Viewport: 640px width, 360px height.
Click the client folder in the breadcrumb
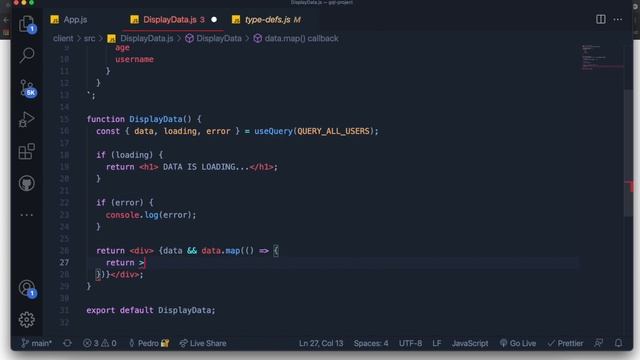tap(63, 38)
